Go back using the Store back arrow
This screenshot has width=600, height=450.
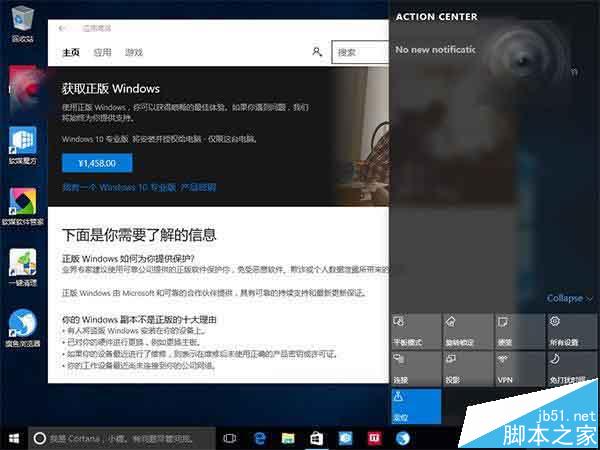click(x=62, y=28)
